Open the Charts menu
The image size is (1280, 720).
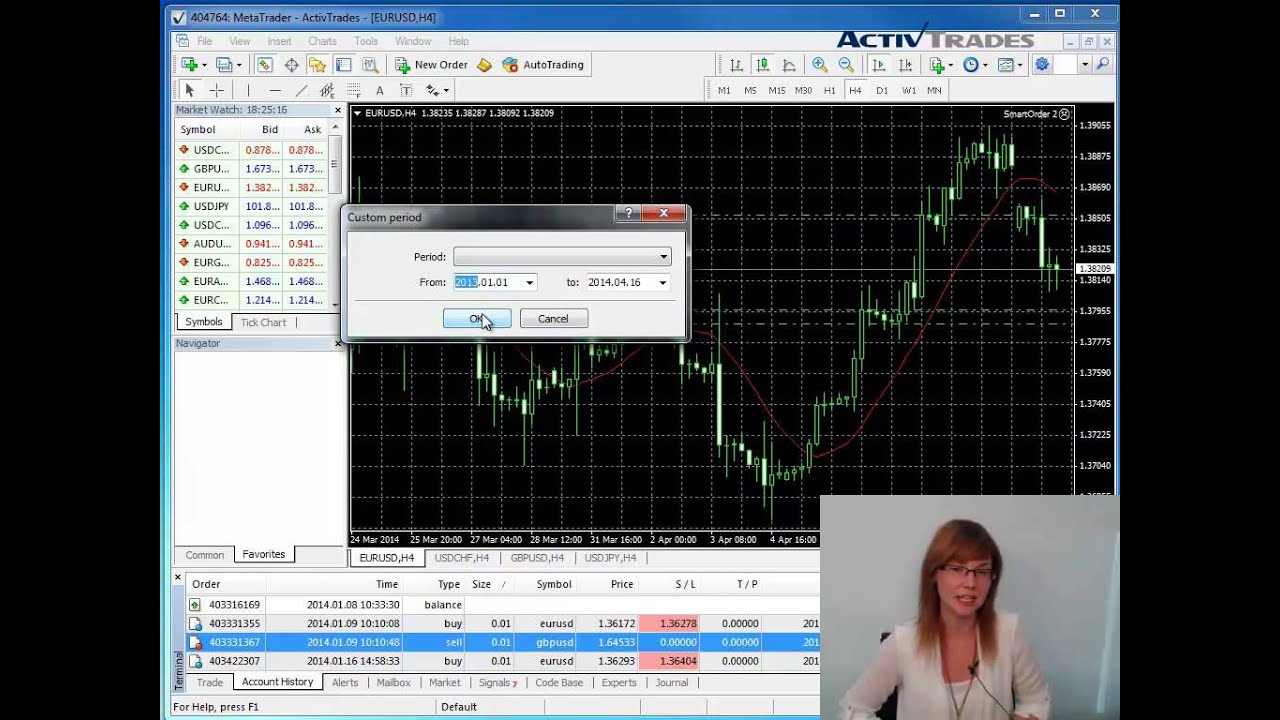tap(322, 41)
